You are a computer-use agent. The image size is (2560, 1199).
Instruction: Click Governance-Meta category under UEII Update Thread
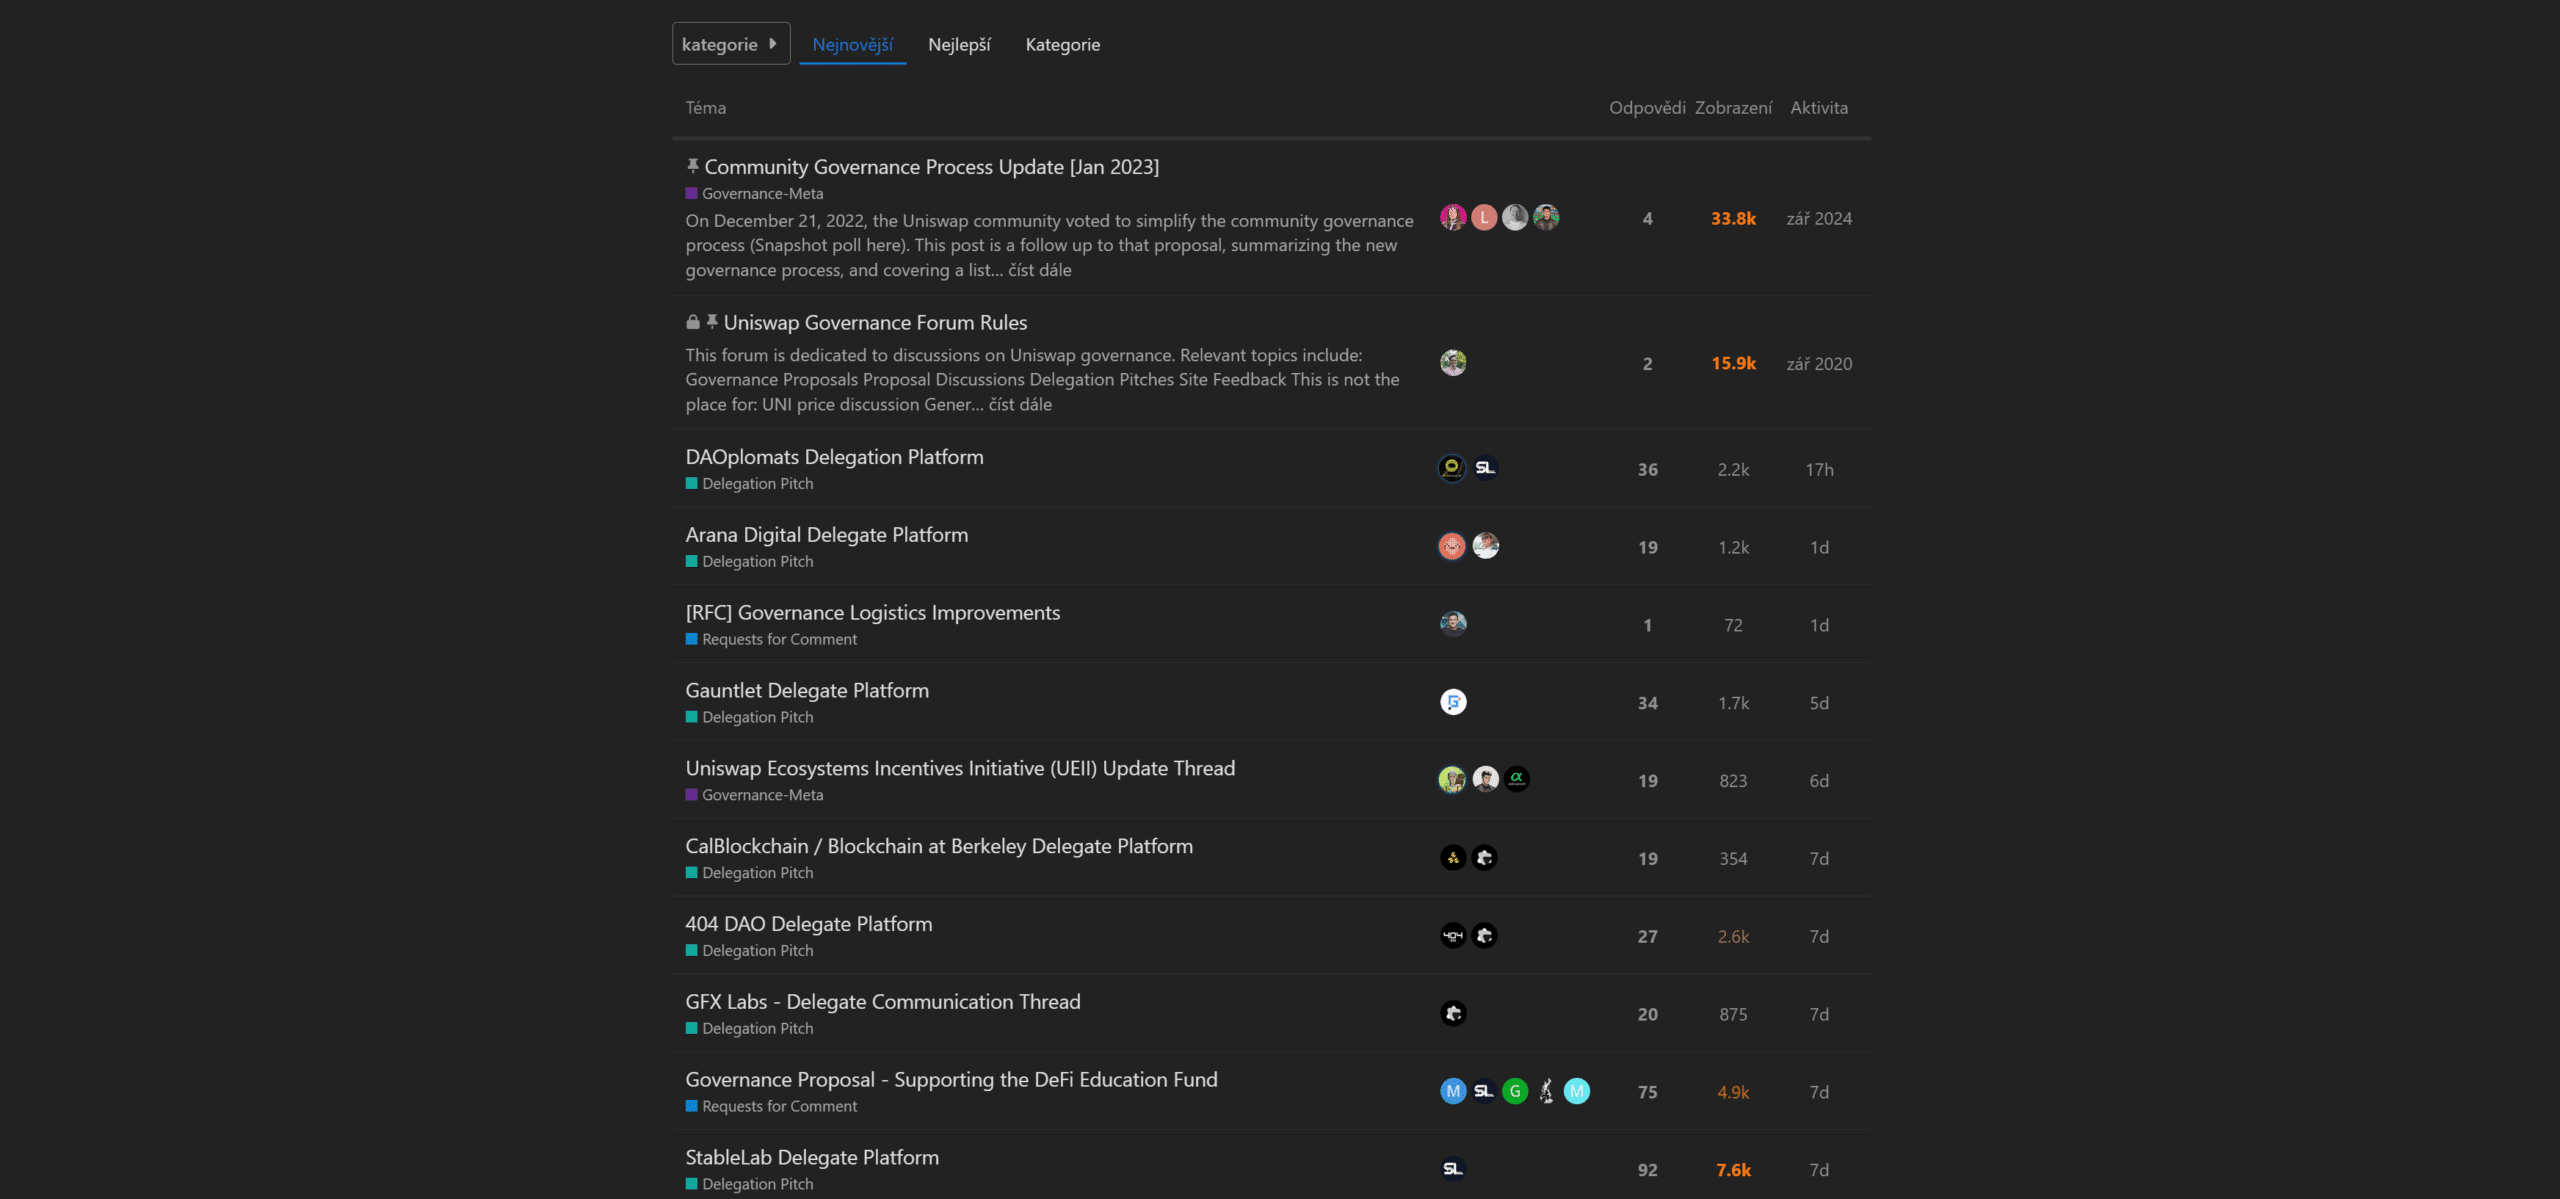[755, 796]
